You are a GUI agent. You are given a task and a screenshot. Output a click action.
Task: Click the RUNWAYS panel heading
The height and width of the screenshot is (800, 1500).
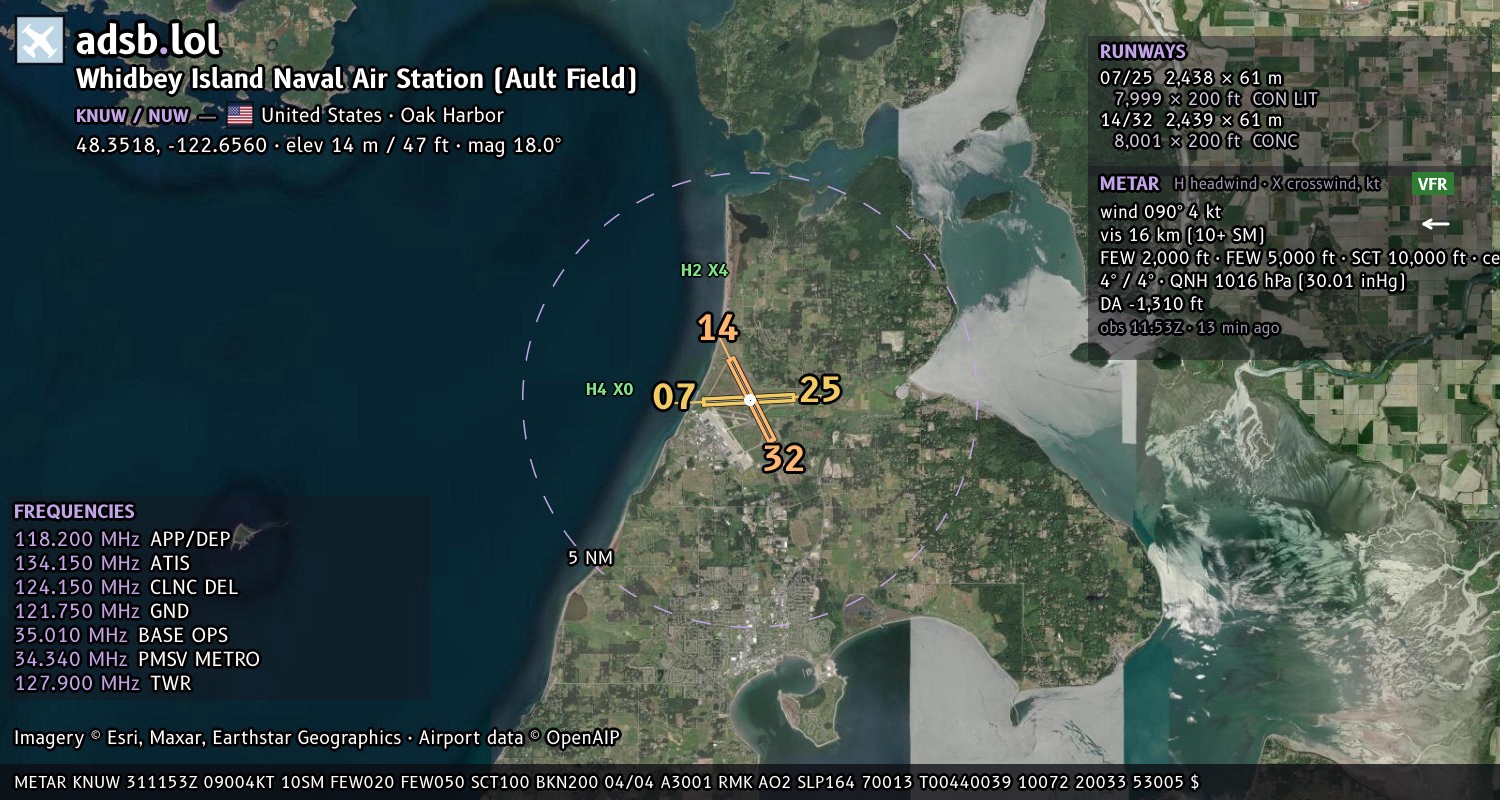(1142, 52)
